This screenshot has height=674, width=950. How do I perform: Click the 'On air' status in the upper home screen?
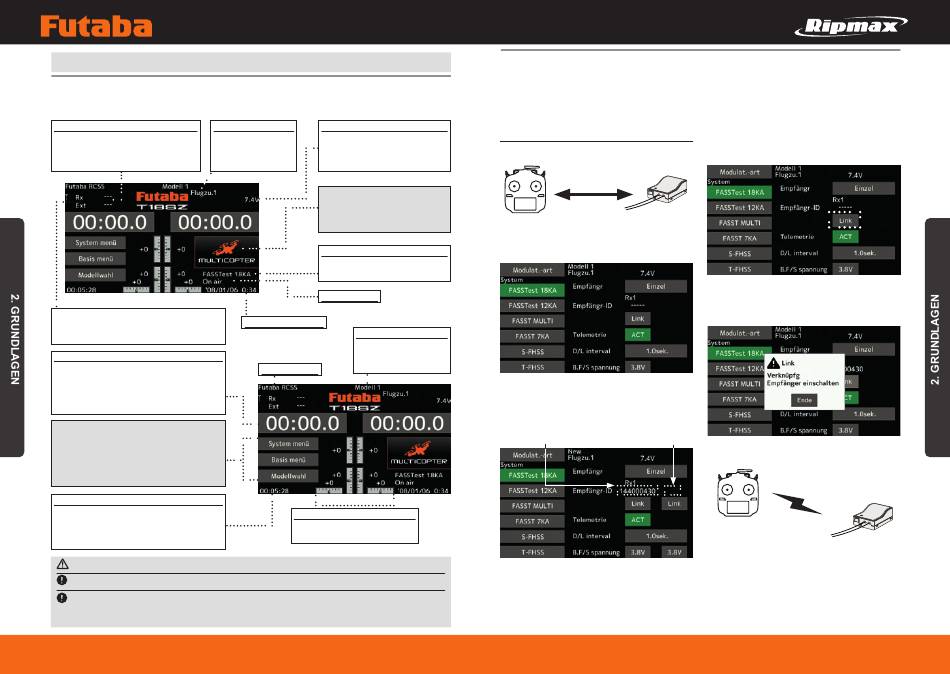[x=212, y=282]
